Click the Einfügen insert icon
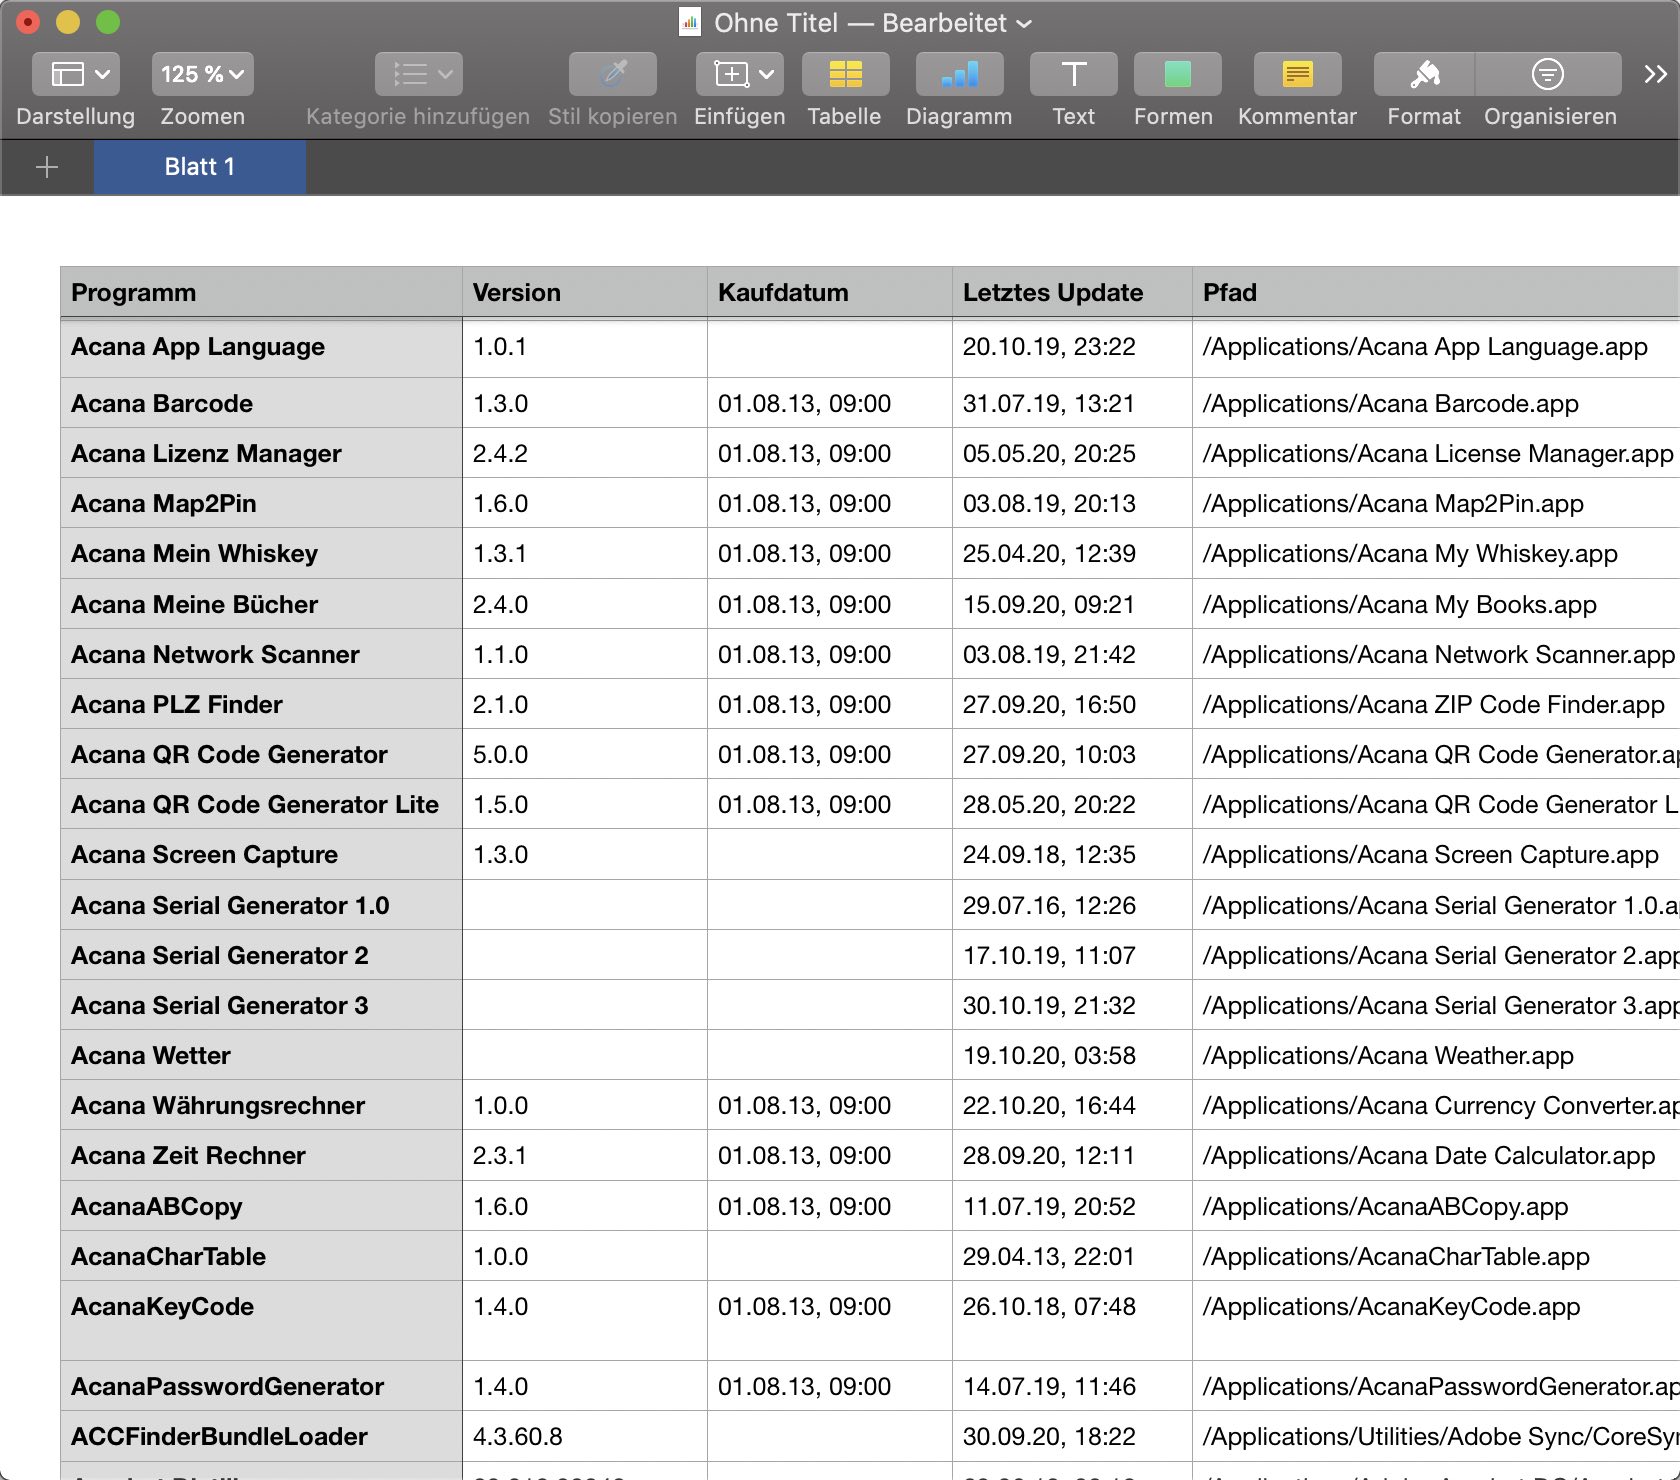Screen dimensions: 1680x1480 [740, 74]
